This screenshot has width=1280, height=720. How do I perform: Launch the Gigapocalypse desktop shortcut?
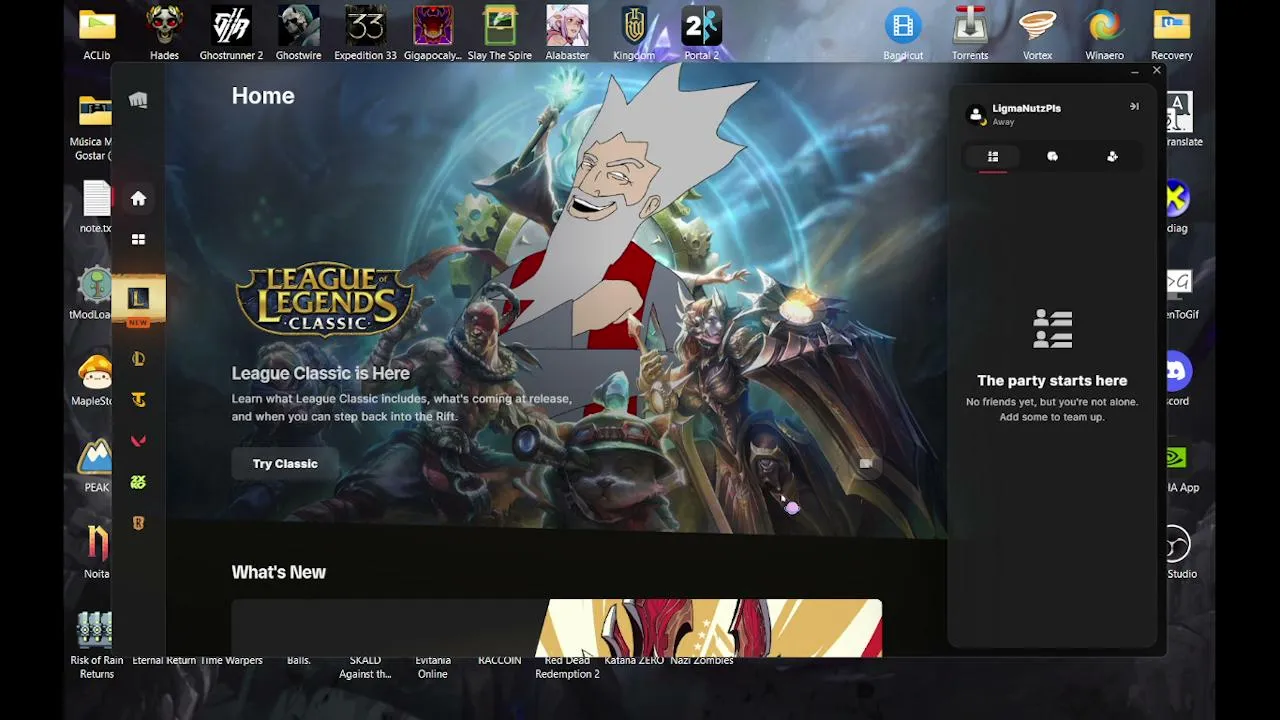433,34
